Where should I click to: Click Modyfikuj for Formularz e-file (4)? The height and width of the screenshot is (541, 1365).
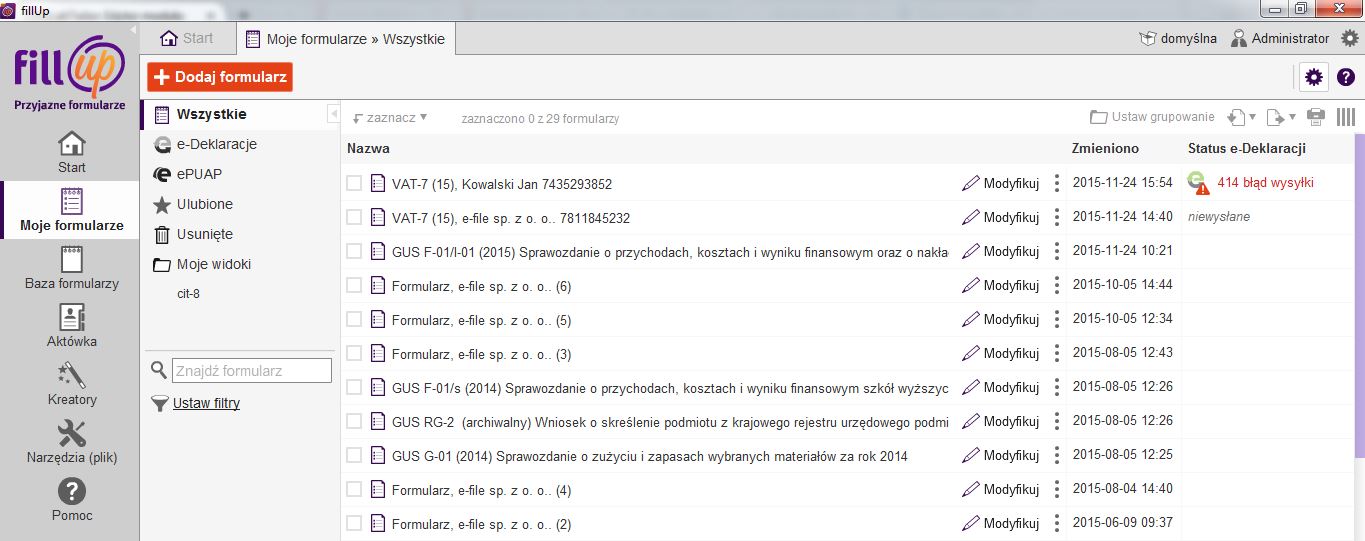click(x=1001, y=489)
